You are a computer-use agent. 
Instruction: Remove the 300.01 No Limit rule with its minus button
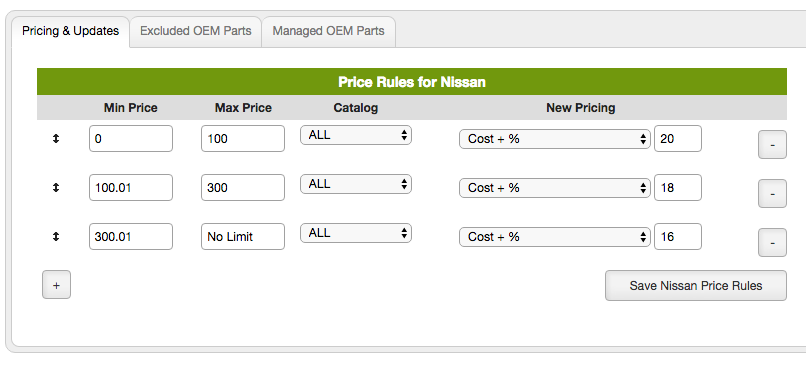(772, 243)
